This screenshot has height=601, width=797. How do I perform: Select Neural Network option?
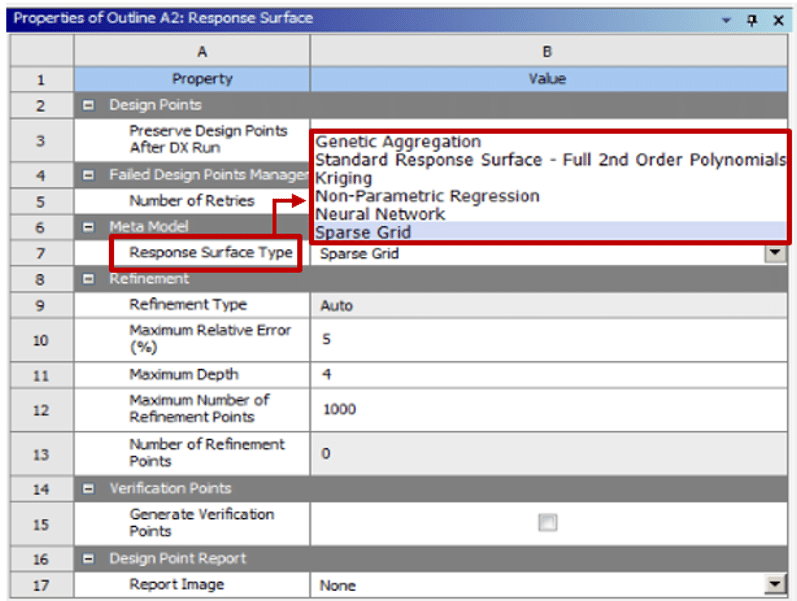[380, 214]
